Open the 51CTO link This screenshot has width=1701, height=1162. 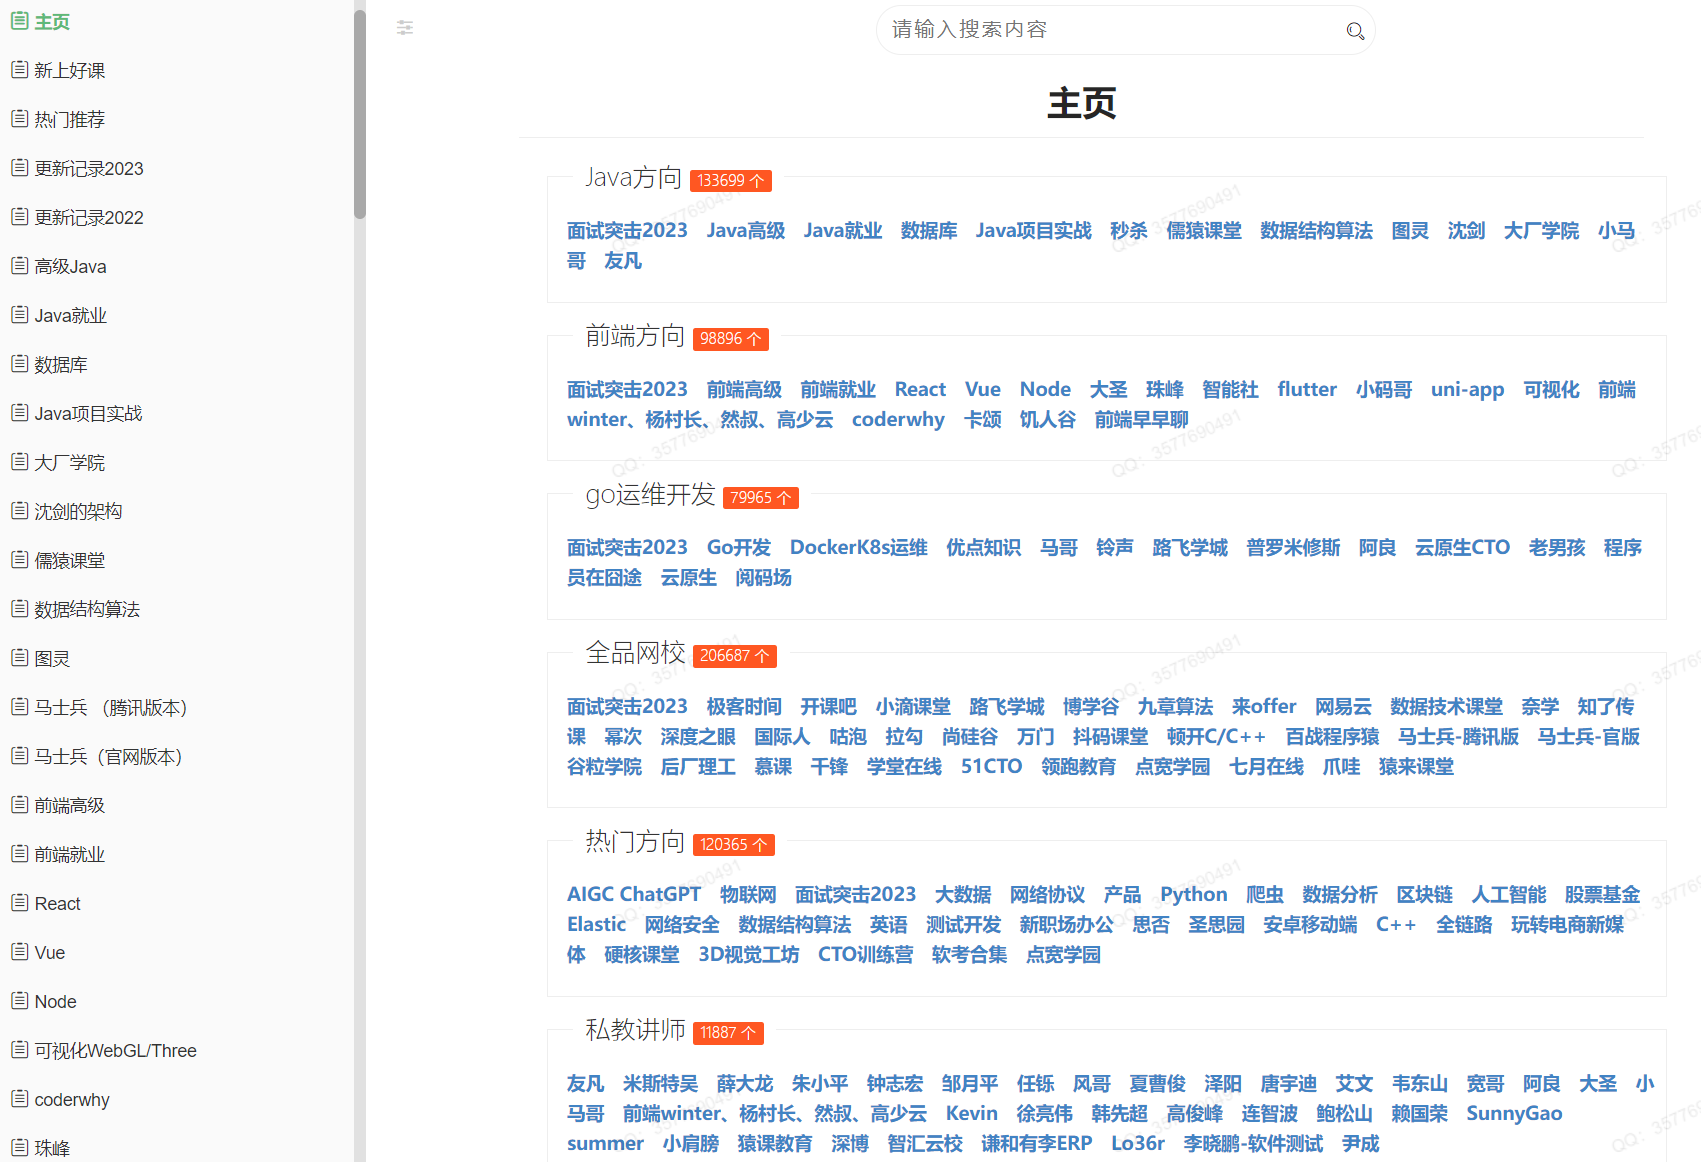tap(991, 767)
